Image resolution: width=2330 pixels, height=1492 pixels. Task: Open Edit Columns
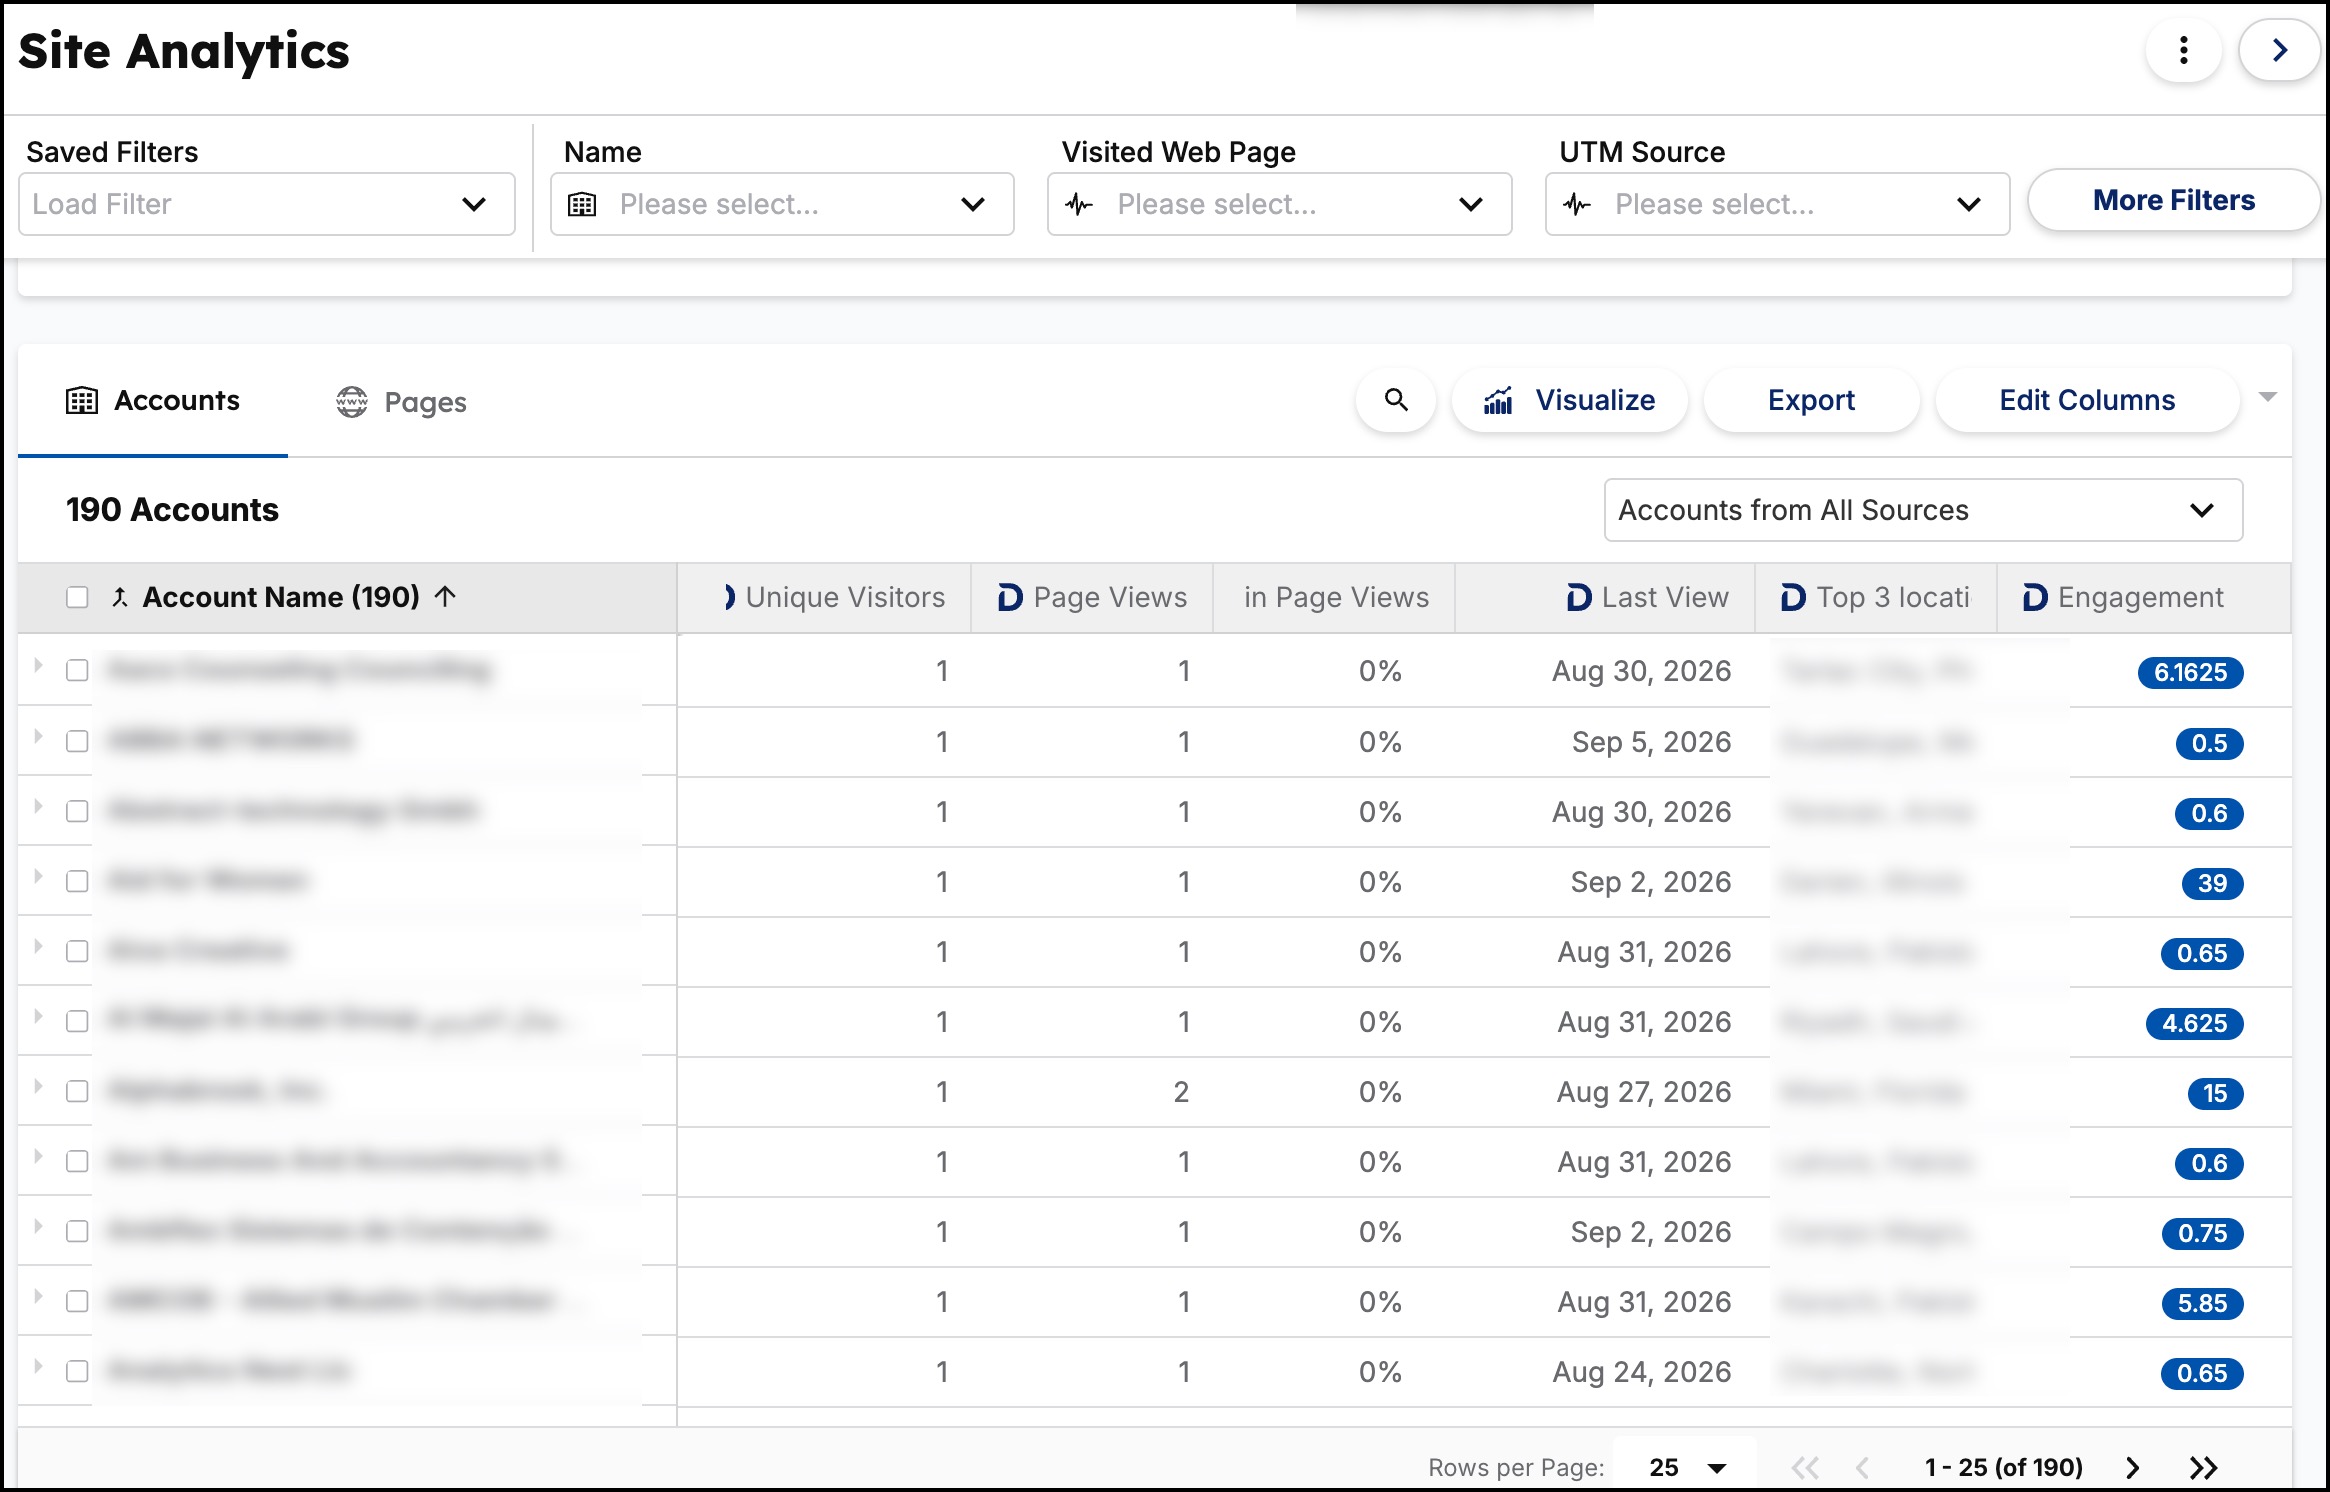tap(2087, 401)
